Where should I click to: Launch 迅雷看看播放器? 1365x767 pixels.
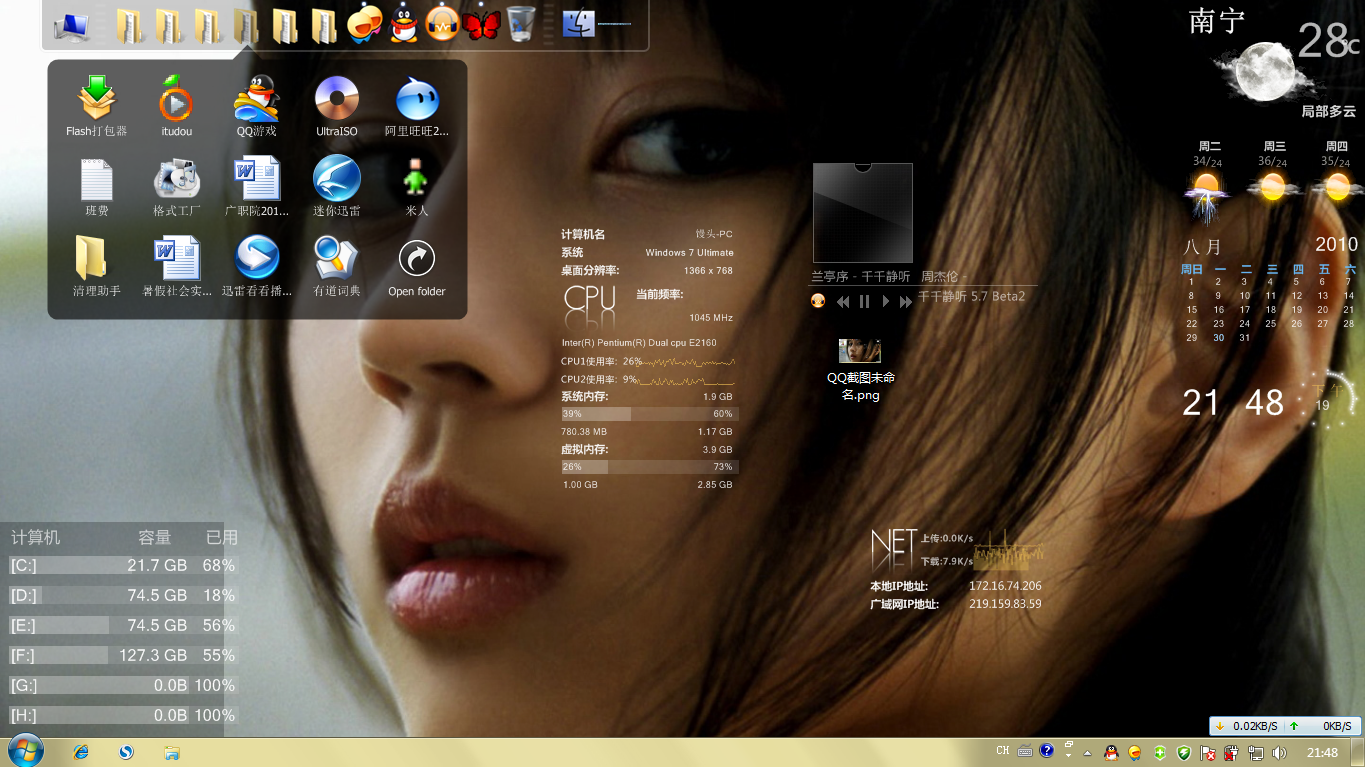pyautogui.click(x=257, y=266)
